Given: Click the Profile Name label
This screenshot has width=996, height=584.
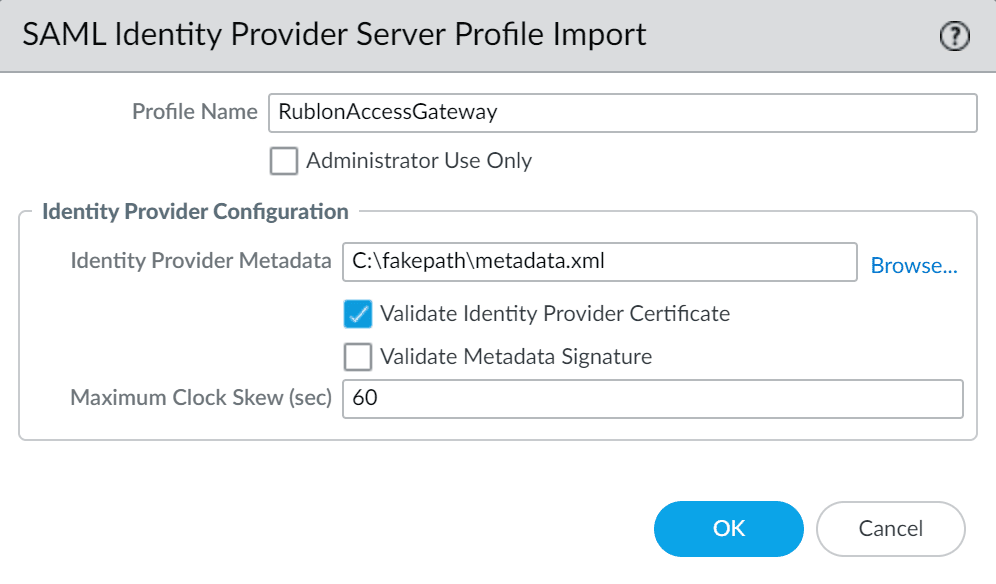Looking at the screenshot, I should pos(195,112).
